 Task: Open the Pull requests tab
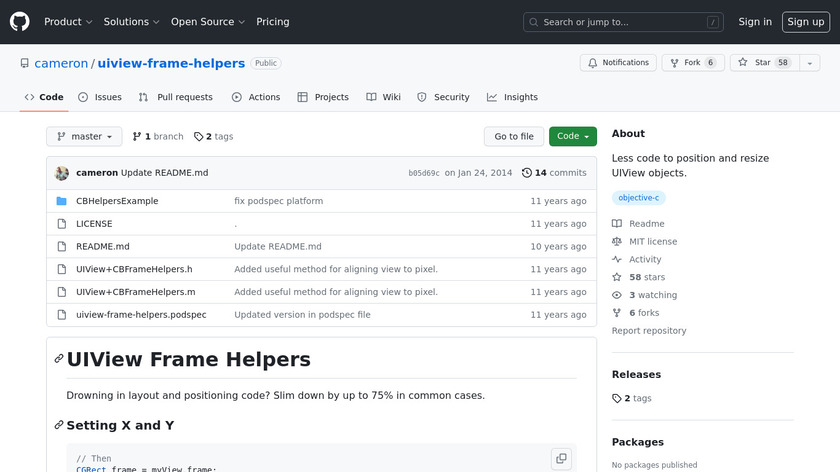coord(176,97)
